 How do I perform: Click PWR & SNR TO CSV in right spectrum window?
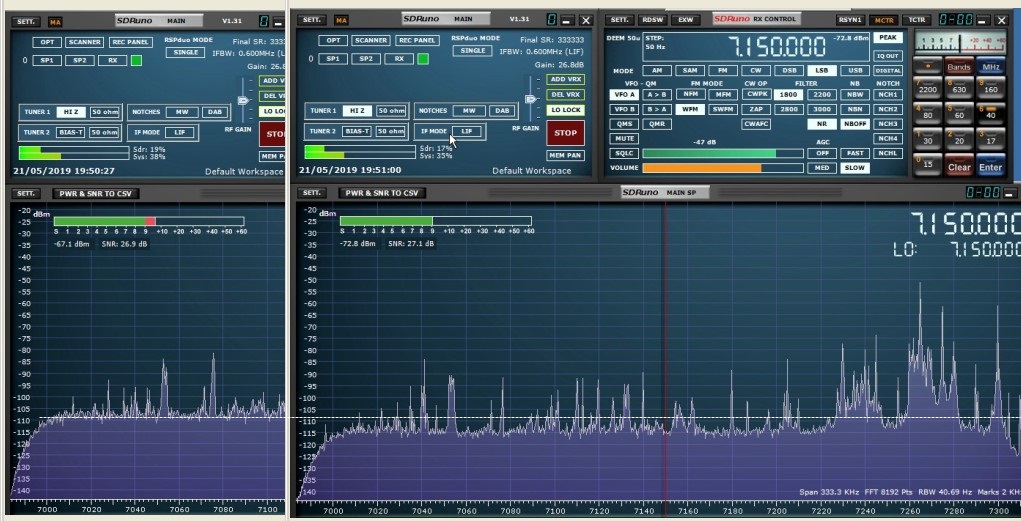(382, 193)
